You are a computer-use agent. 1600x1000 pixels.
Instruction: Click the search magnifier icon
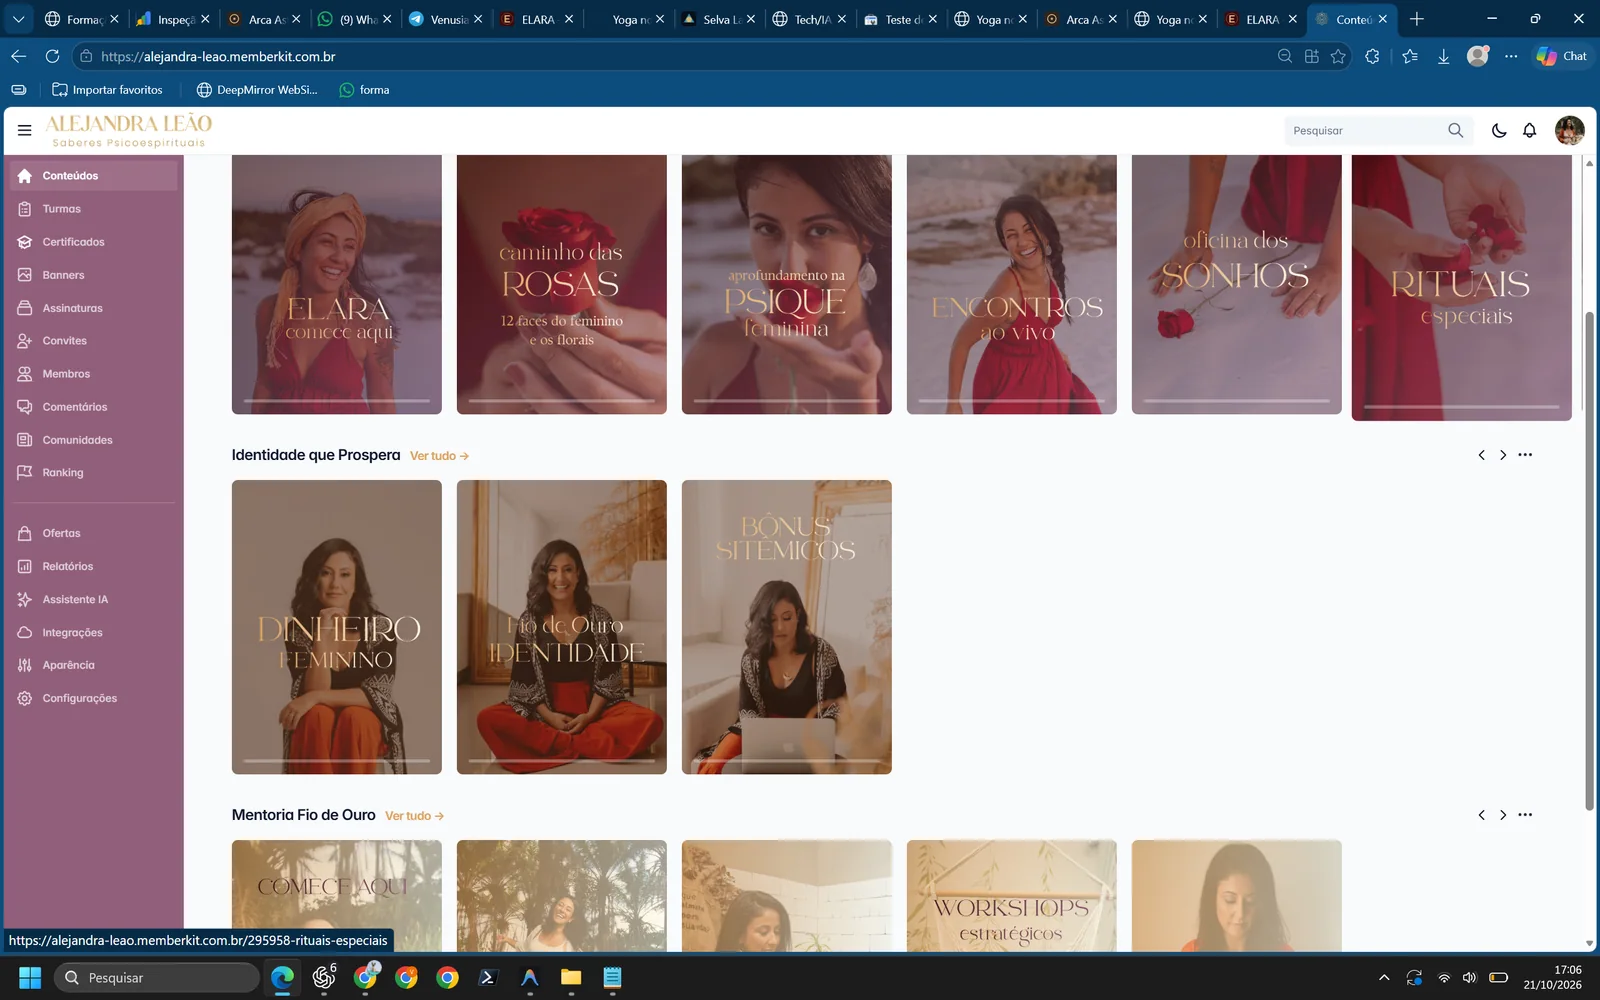pyautogui.click(x=1455, y=130)
